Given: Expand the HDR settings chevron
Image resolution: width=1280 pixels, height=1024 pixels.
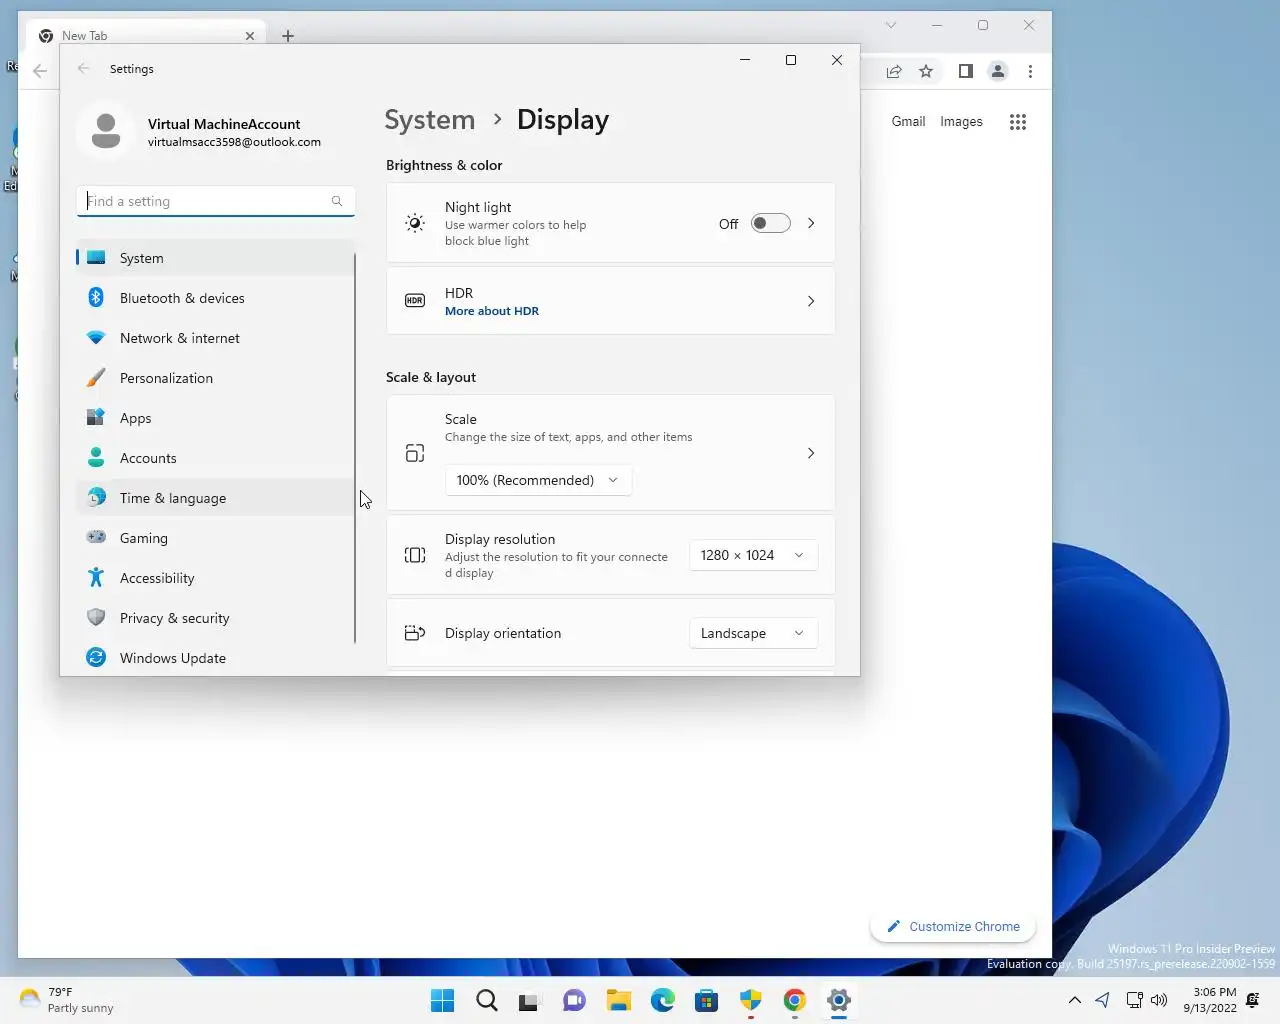Looking at the screenshot, I should click(x=811, y=301).
